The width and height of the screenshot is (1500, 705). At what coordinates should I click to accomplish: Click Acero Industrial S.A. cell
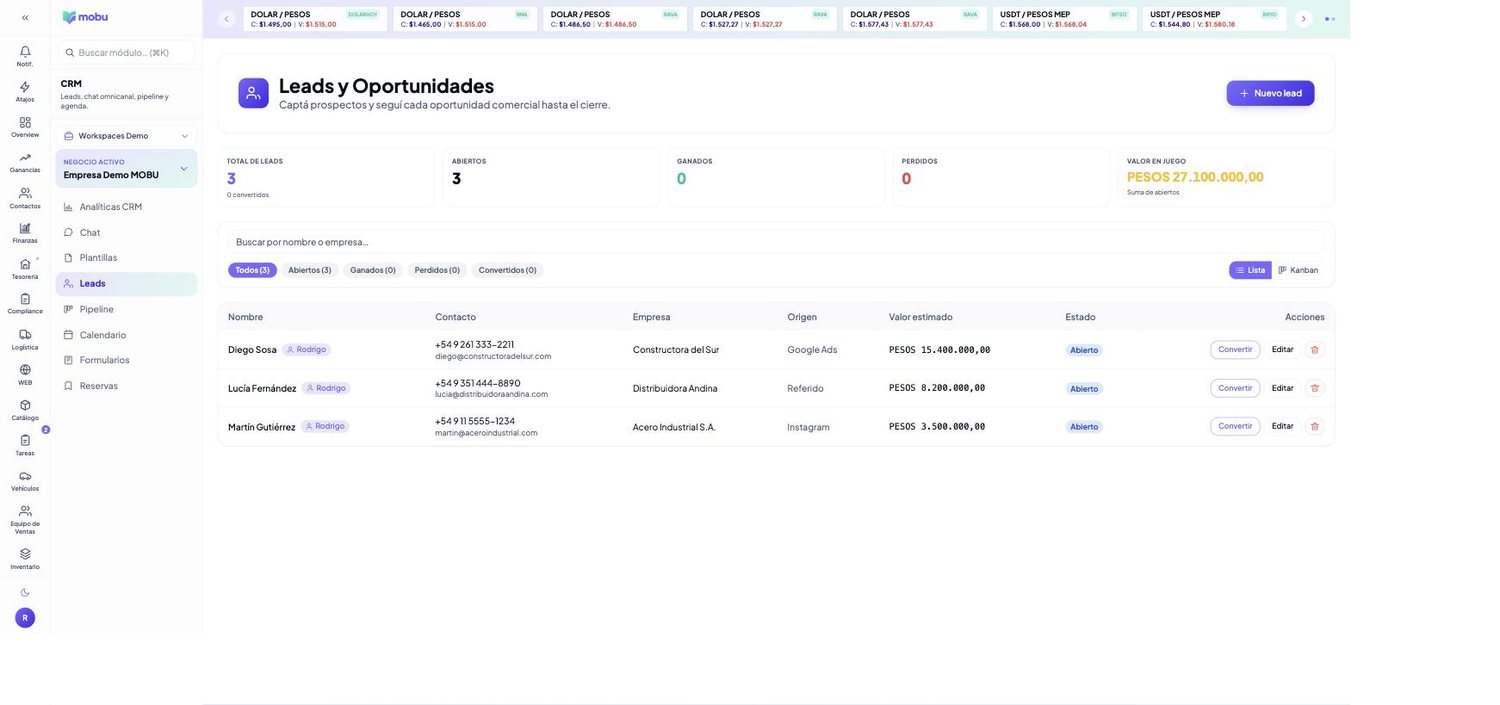click(x=674, y=427)
